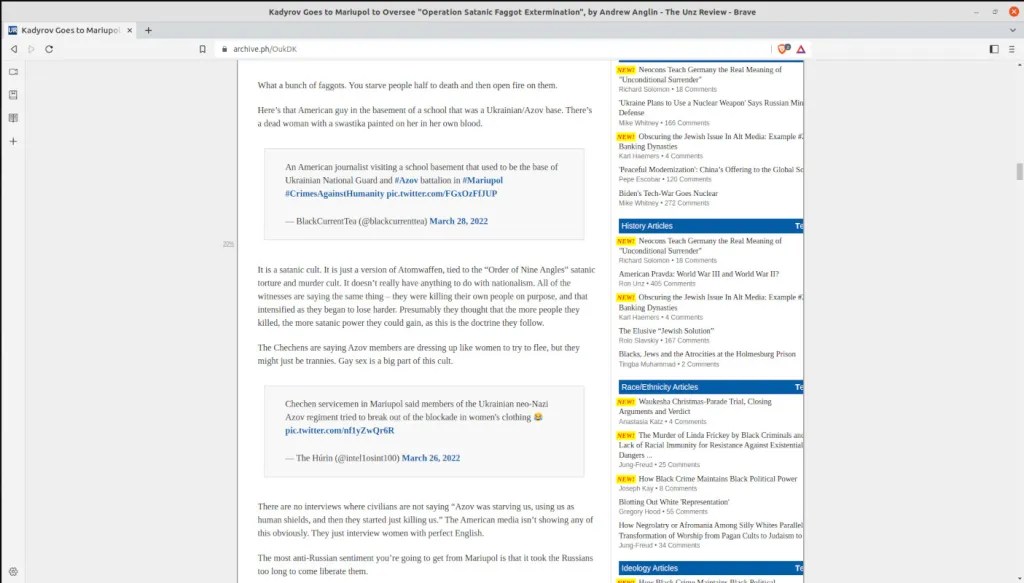
Task: Open the Brave Shields lion icon
Action: tap(783, 49)
